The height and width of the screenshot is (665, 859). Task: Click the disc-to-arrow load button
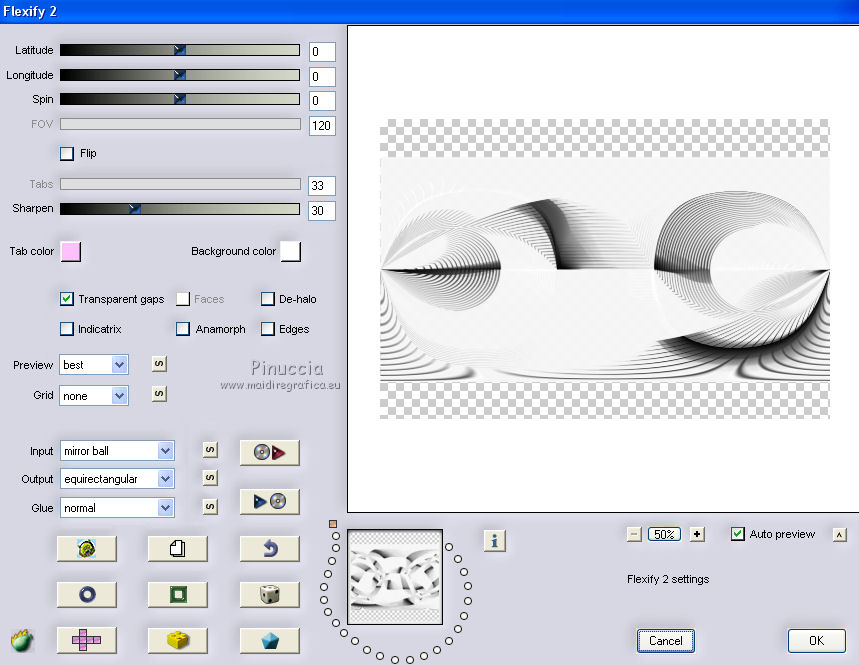270,452
